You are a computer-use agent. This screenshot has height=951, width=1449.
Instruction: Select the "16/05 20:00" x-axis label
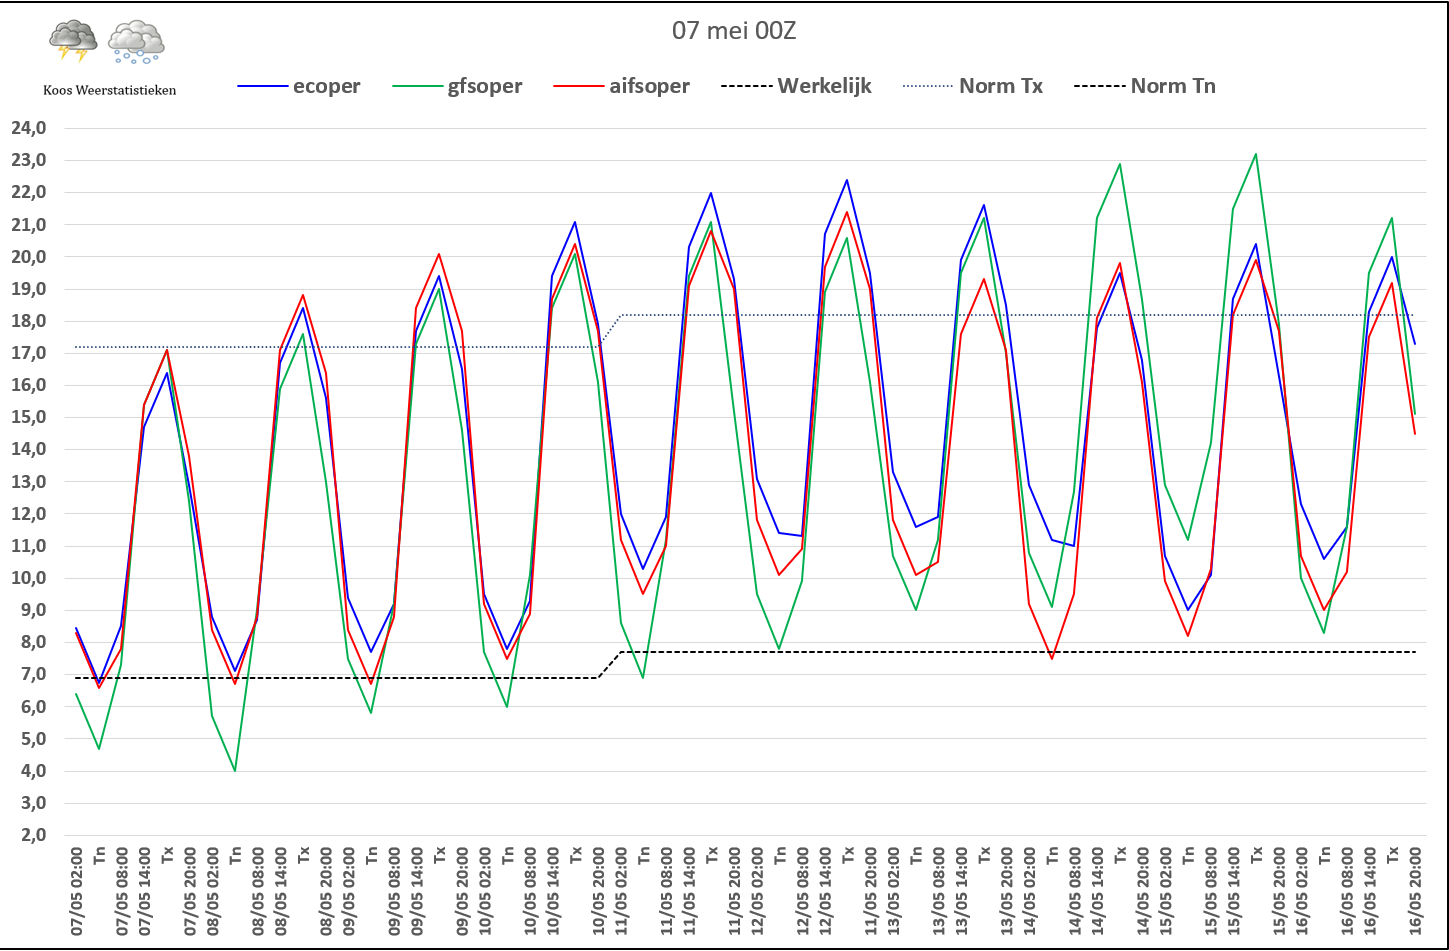(1414, 890)
